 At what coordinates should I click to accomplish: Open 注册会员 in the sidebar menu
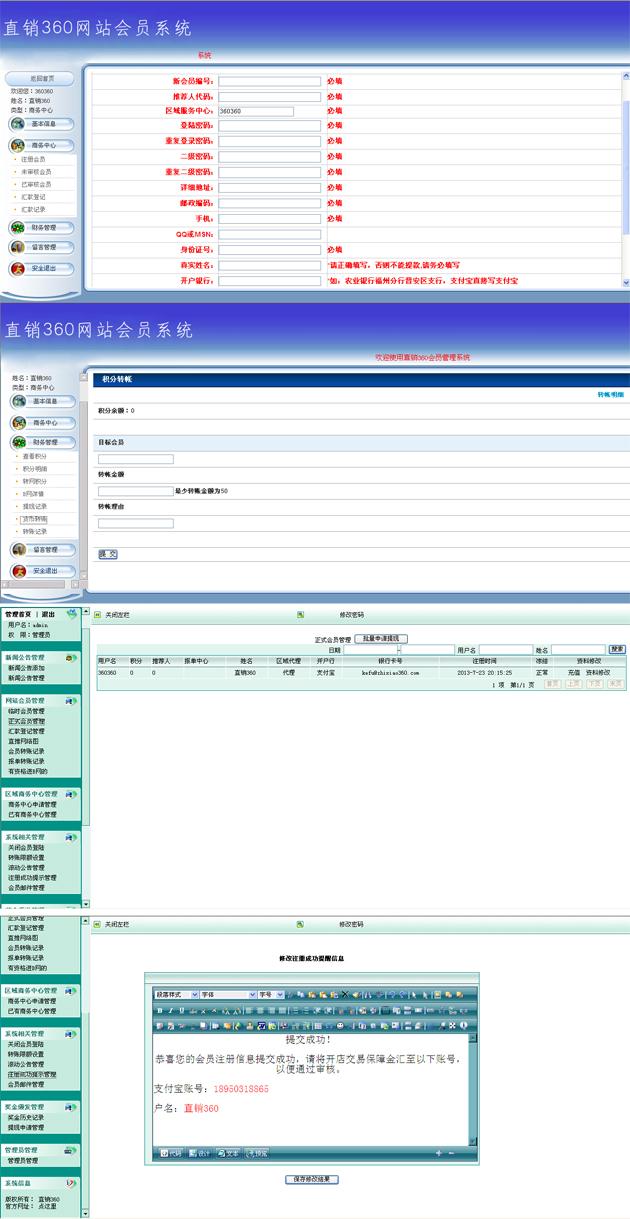(x=34, y=159)
